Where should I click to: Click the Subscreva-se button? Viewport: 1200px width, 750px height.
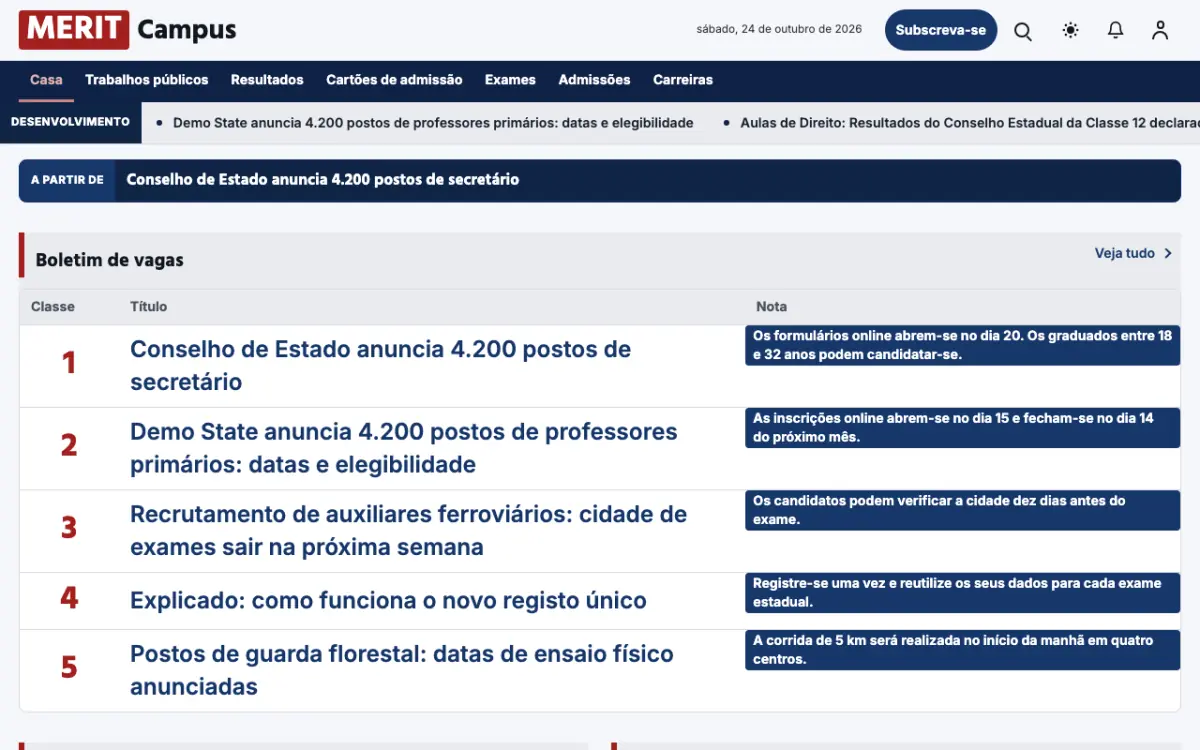tap(940, 30)
